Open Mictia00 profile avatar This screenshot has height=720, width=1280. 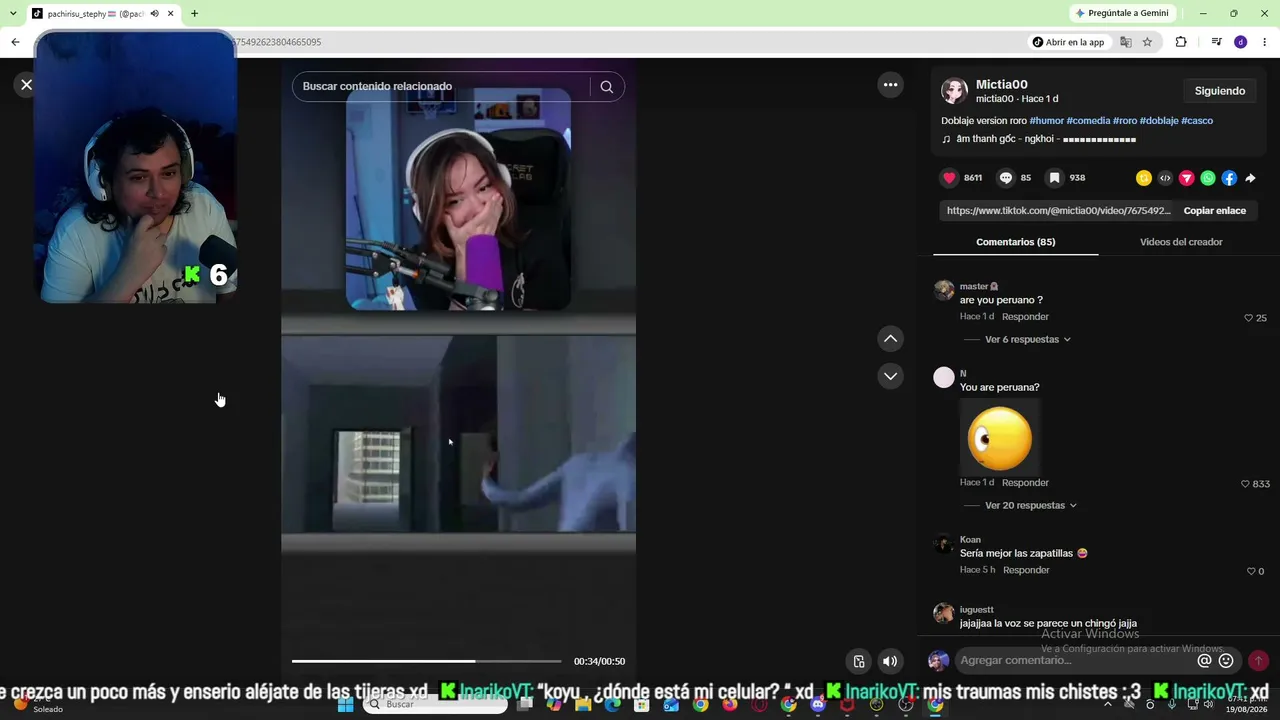[x=955, y=91]
